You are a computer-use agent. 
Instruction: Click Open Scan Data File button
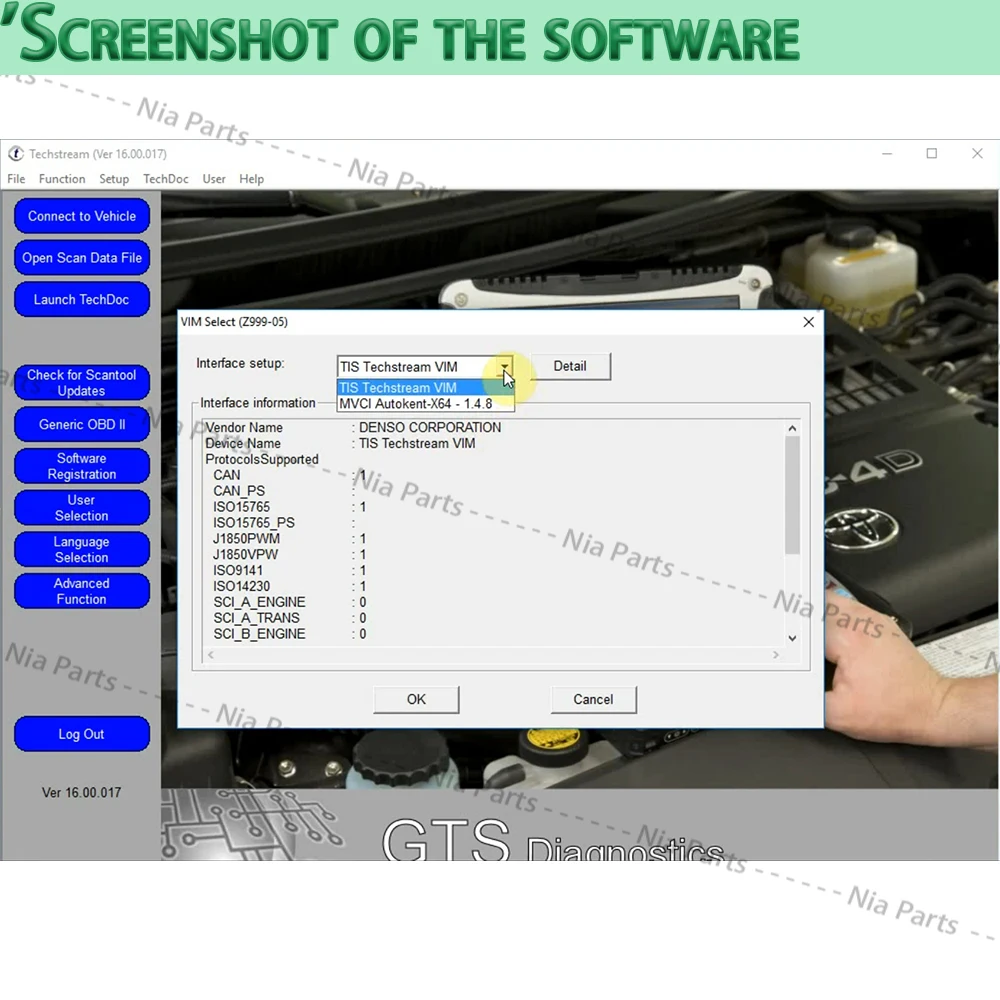pyautogui.click(x=82, y=258)
